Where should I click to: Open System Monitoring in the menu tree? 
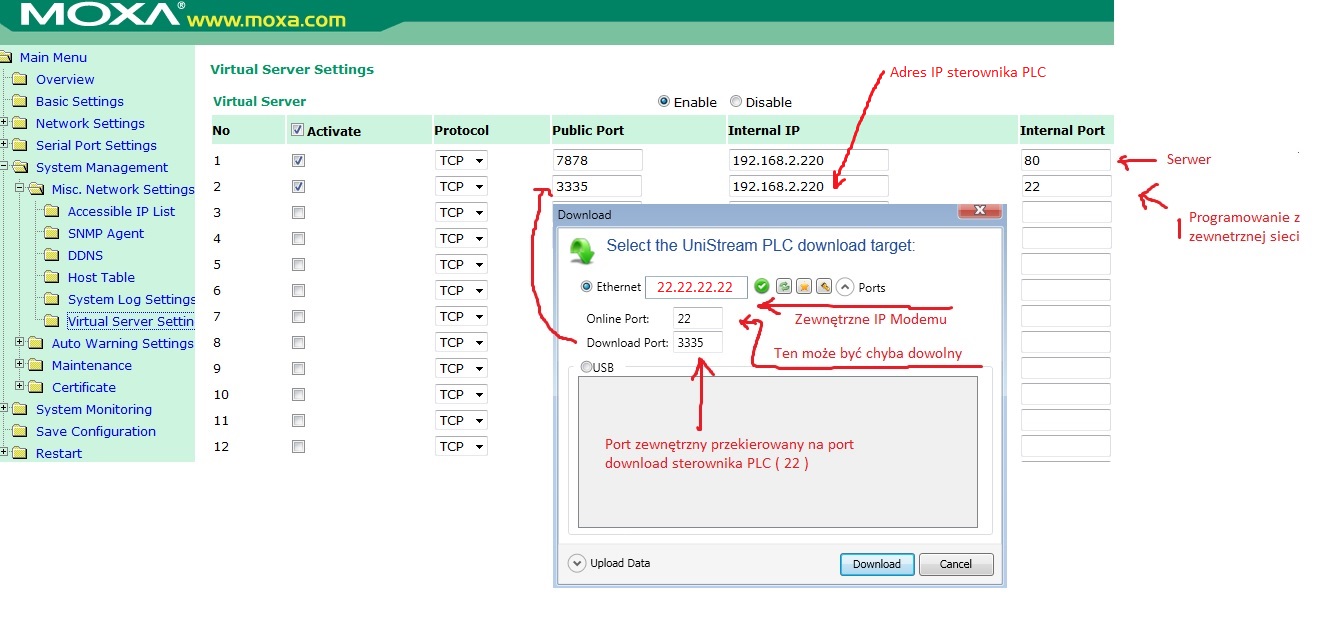94,409
